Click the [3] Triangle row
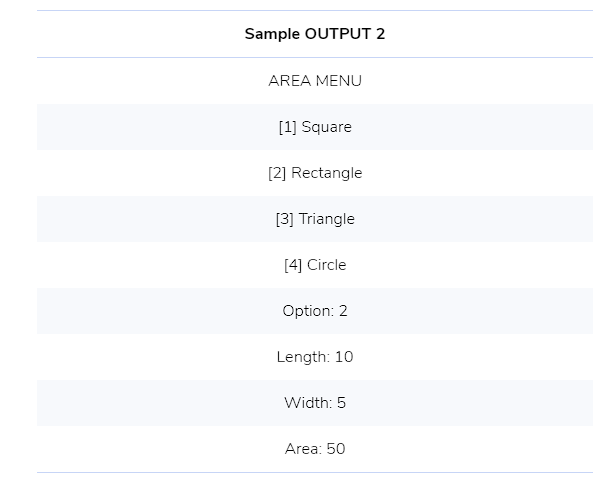Image resolution: width=611 pixels, height=485 pixels. 315,219
